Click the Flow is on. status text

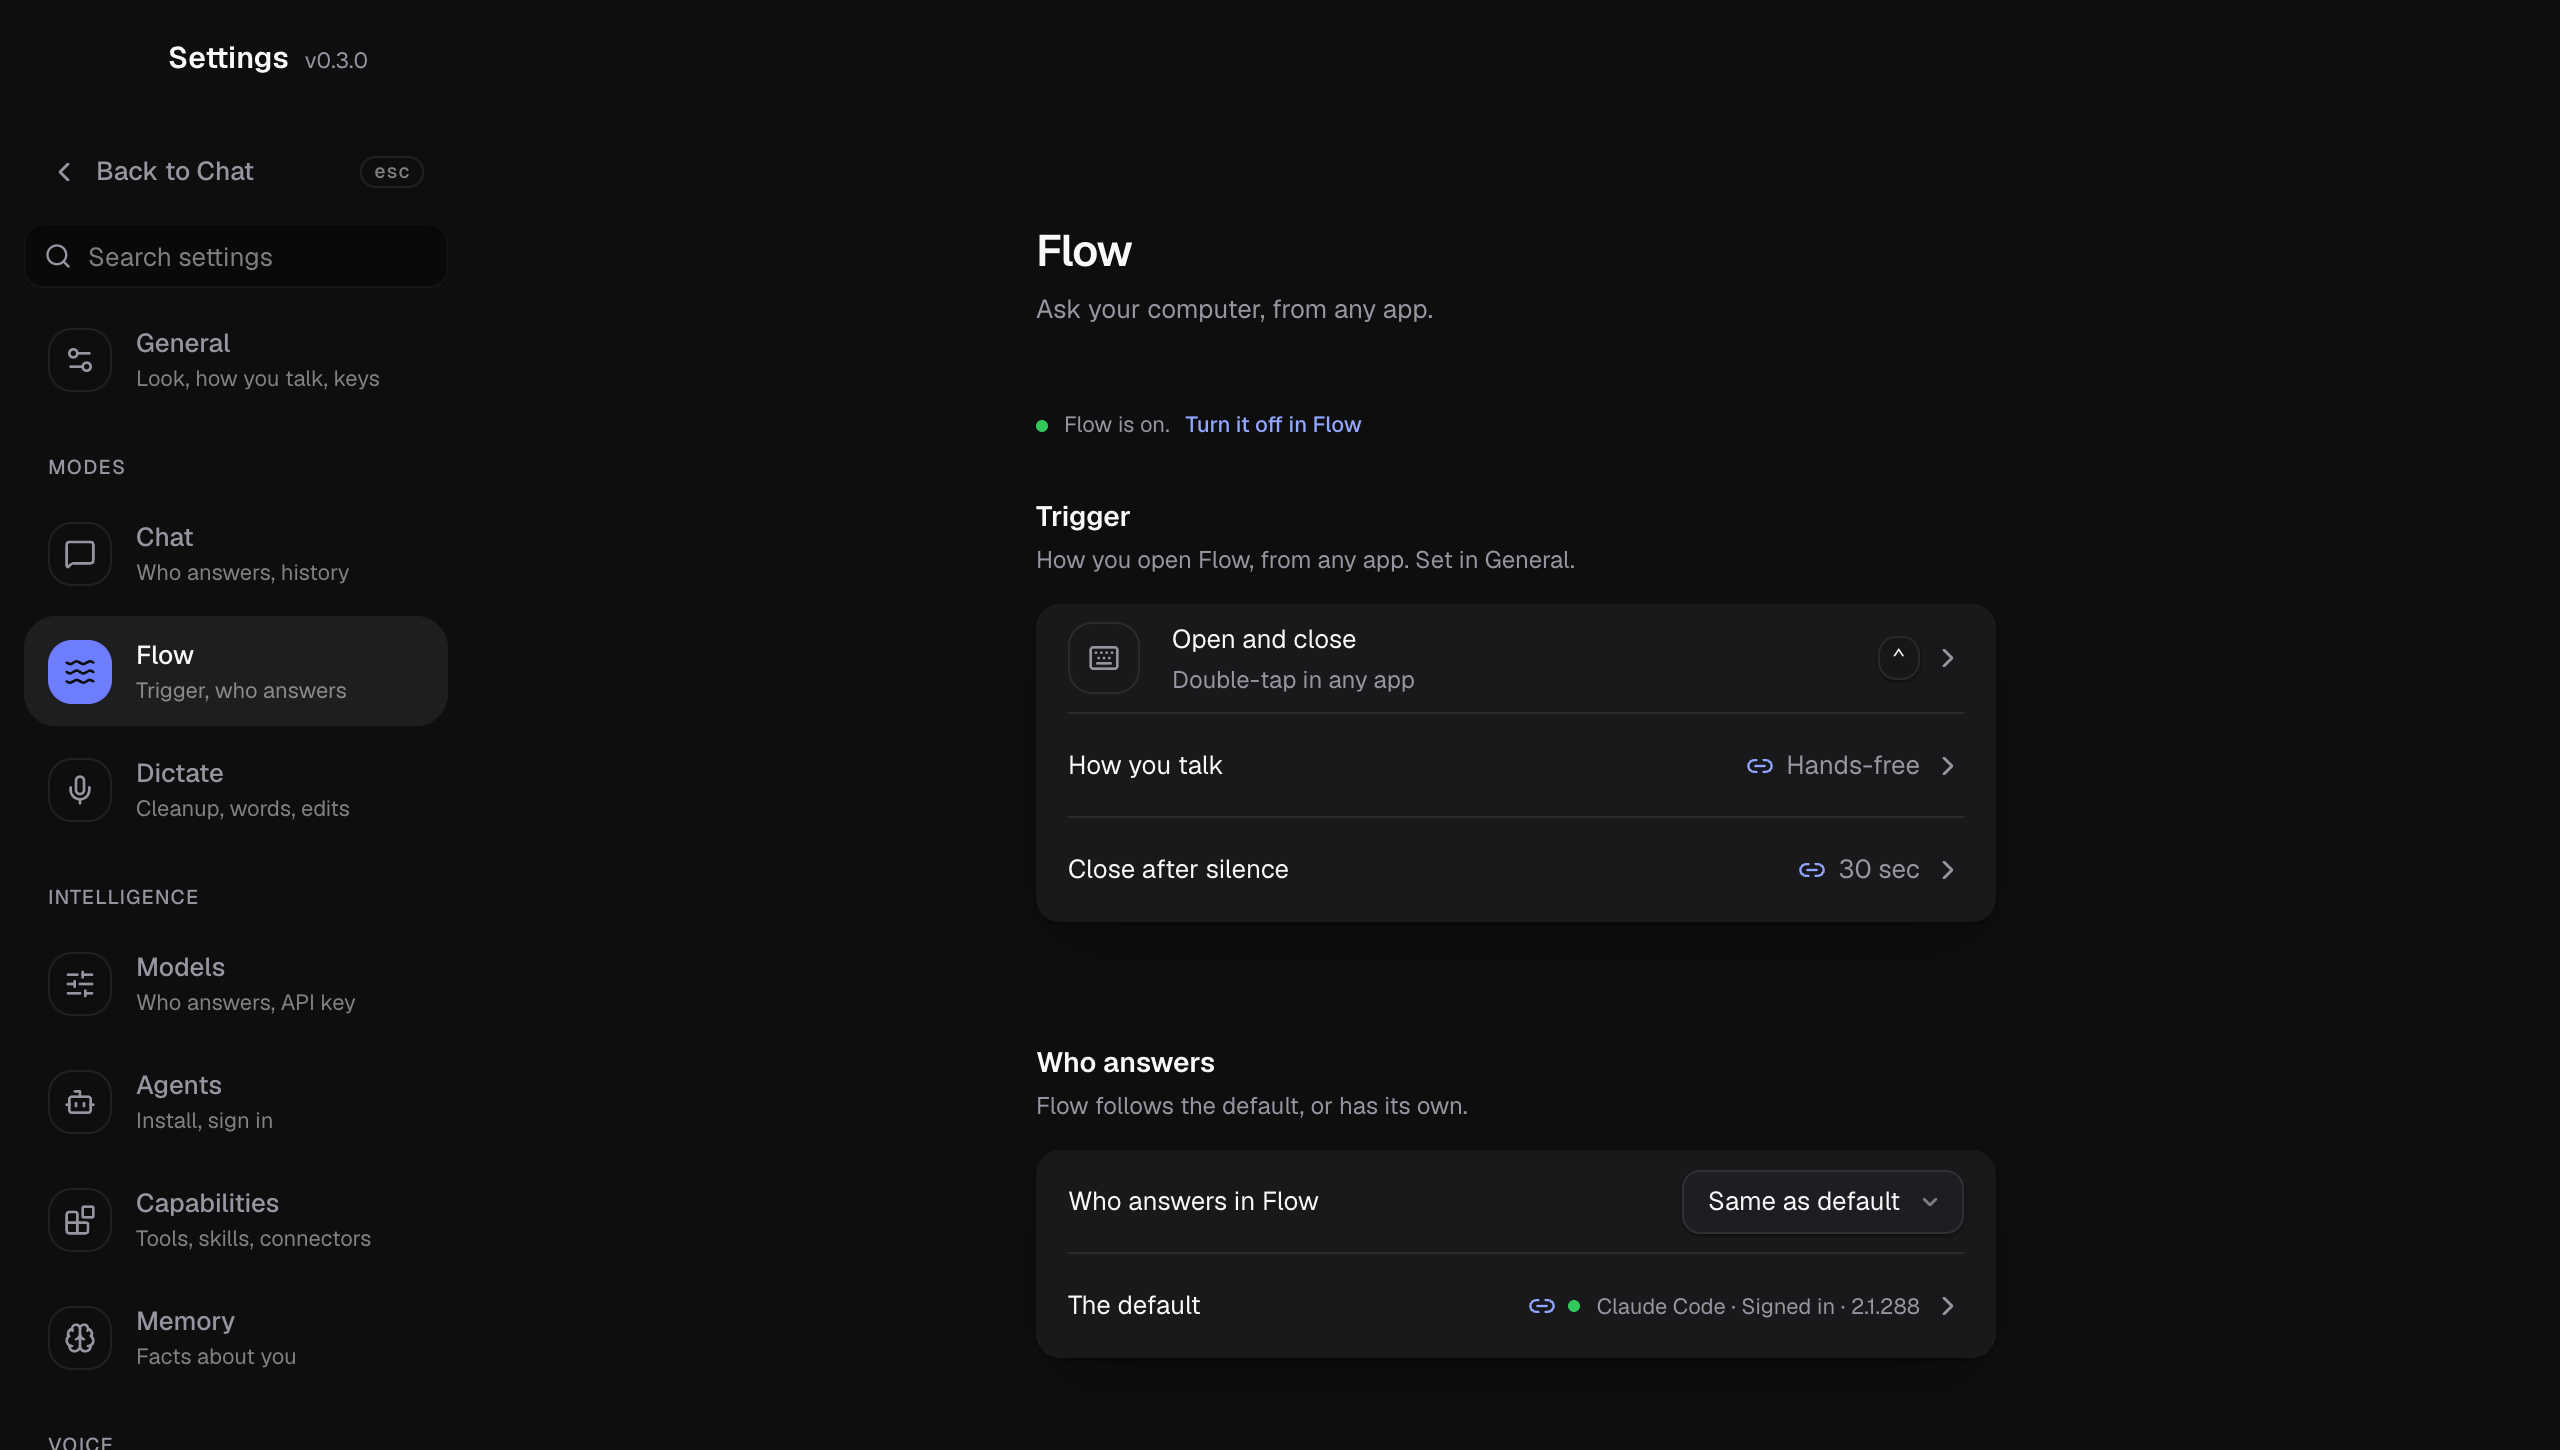pyautogui.click(x=1117, y=425)
